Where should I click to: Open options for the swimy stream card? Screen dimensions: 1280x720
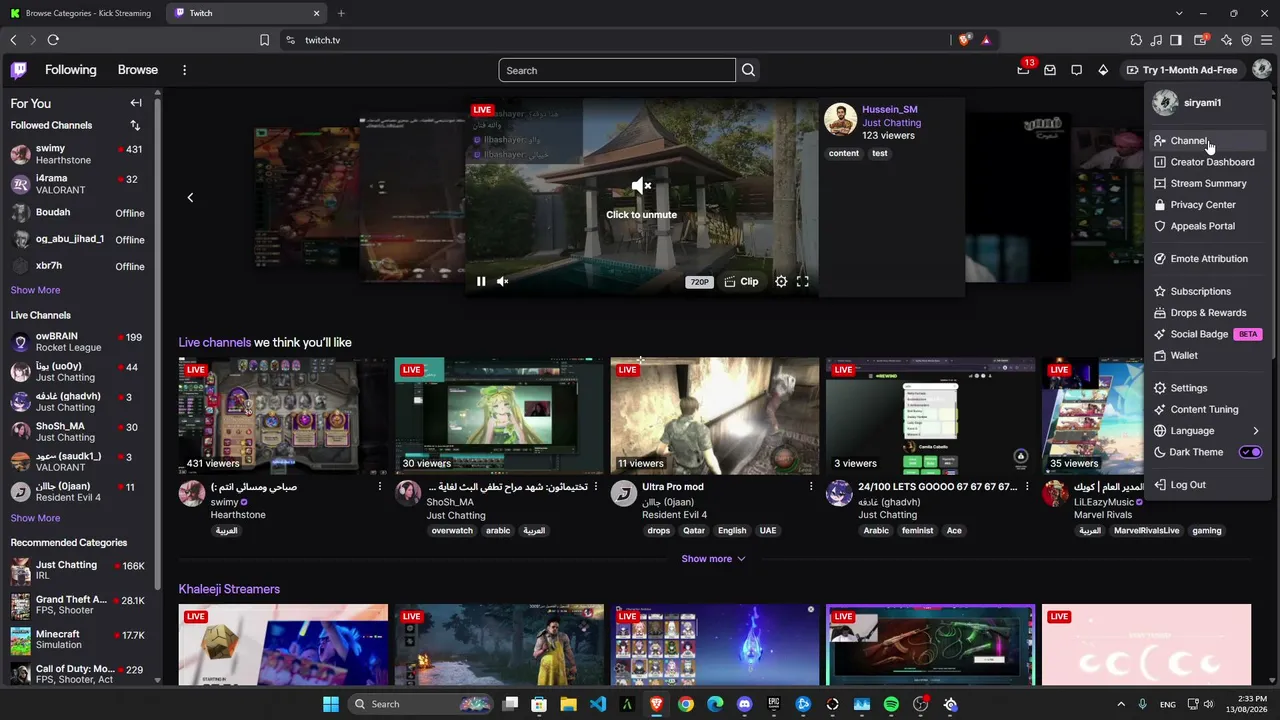click(379, 487)
